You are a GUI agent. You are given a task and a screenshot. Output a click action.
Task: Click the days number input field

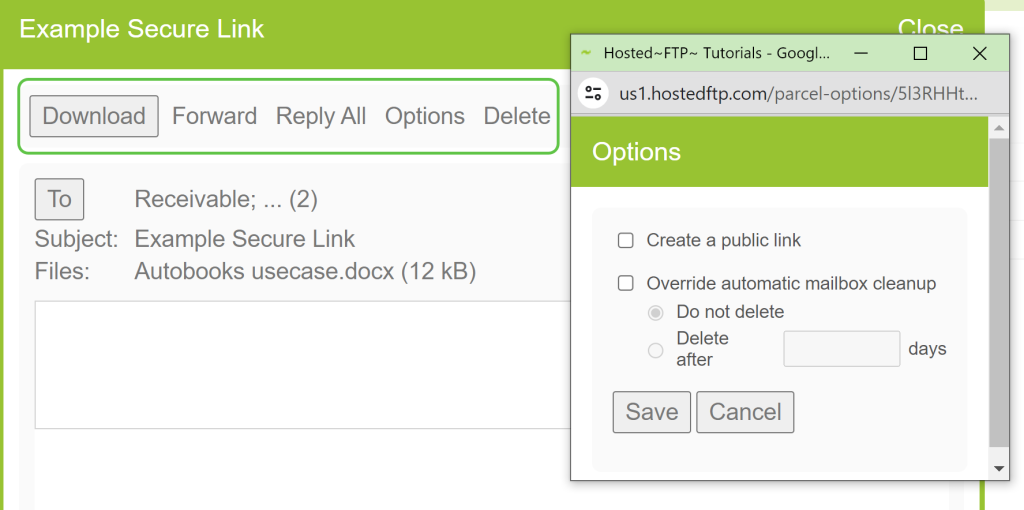(x=841, y=349)
